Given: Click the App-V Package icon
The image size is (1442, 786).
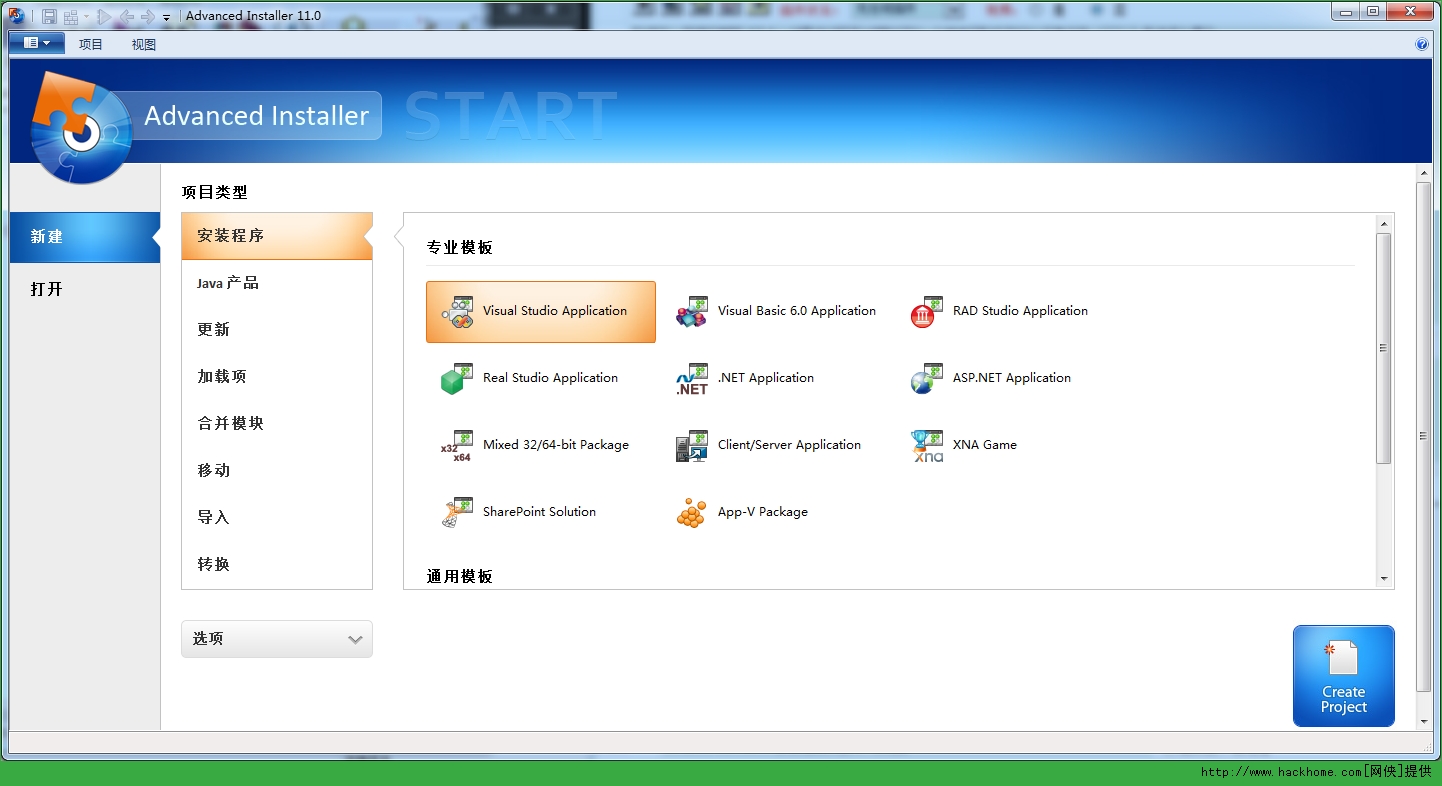Looking at the screenshot, I should click(x=692, y=513).
